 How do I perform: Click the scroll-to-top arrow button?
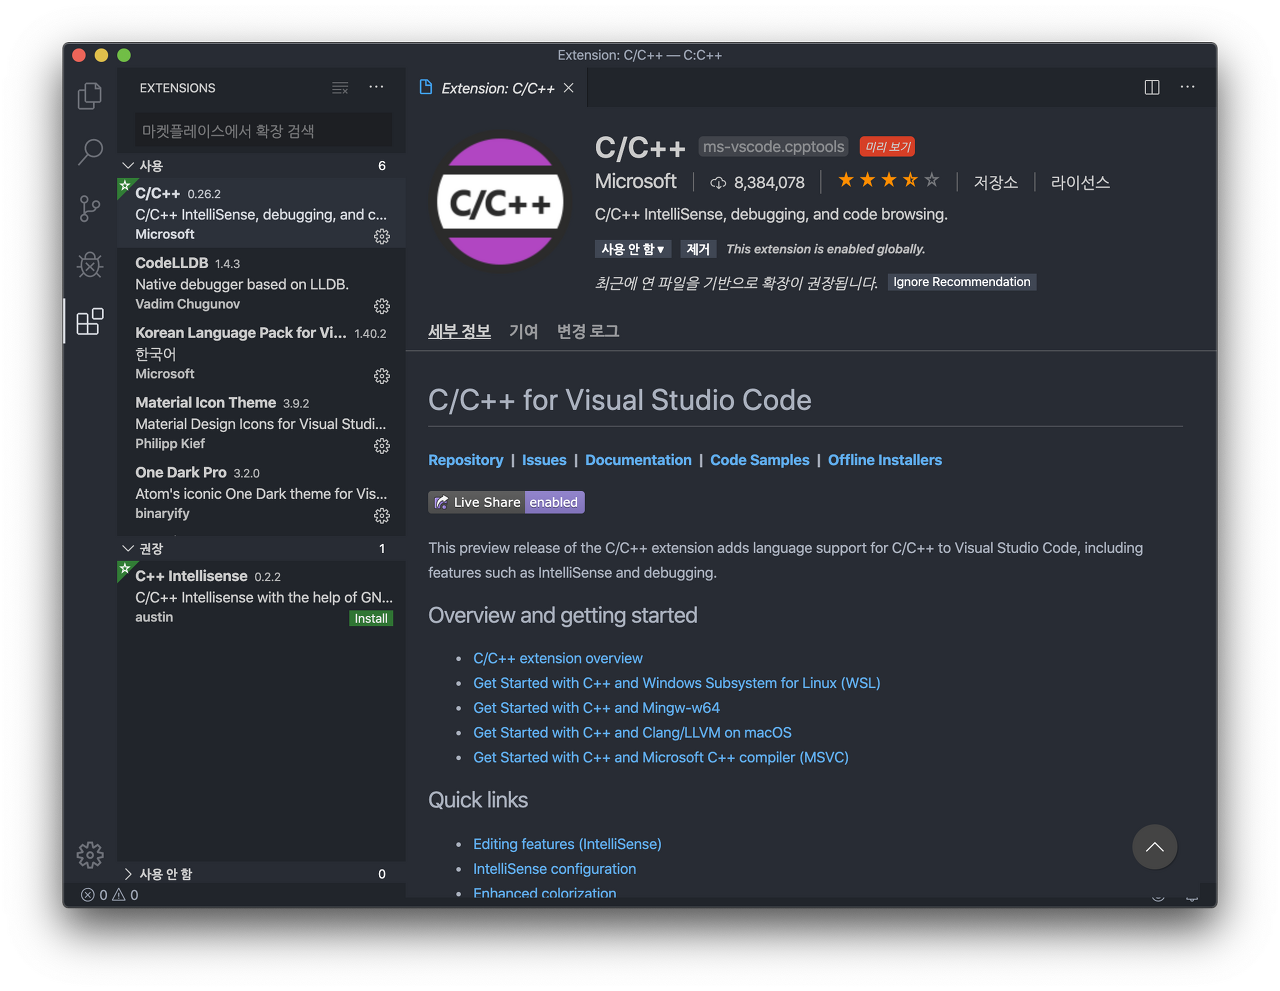click(x=1155, y=847)
